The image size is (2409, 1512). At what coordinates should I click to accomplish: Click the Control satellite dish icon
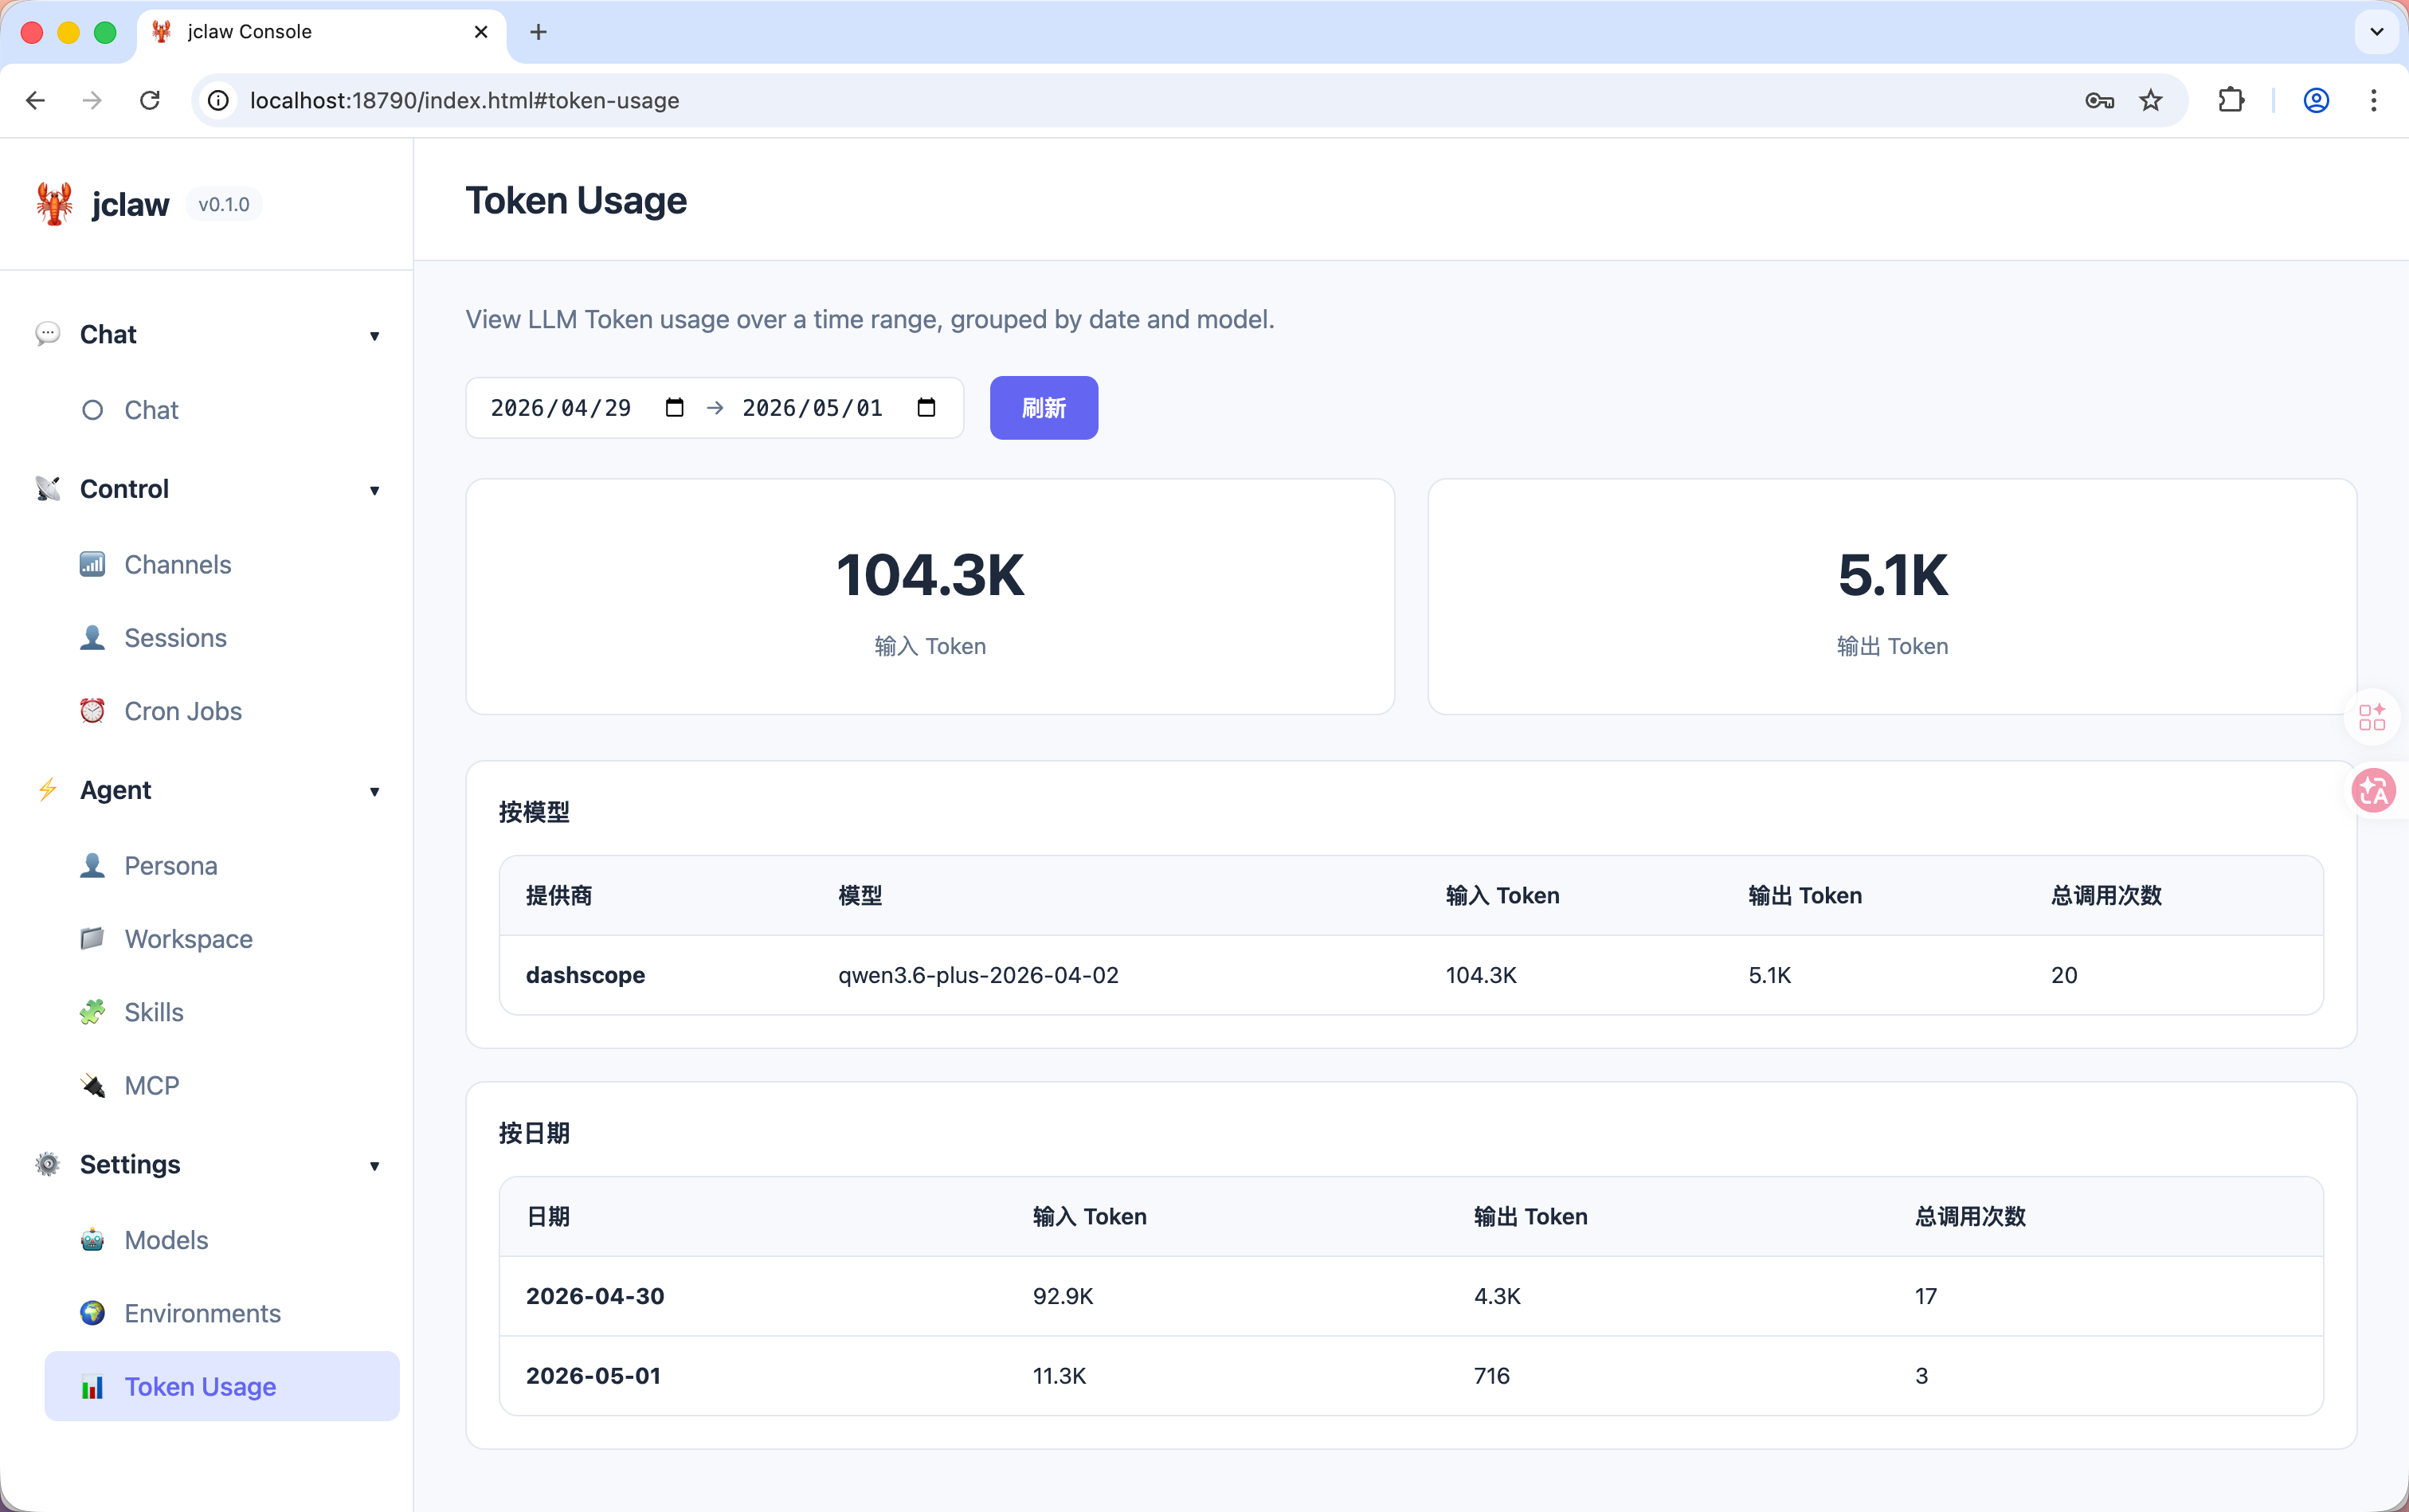[47, 488]
